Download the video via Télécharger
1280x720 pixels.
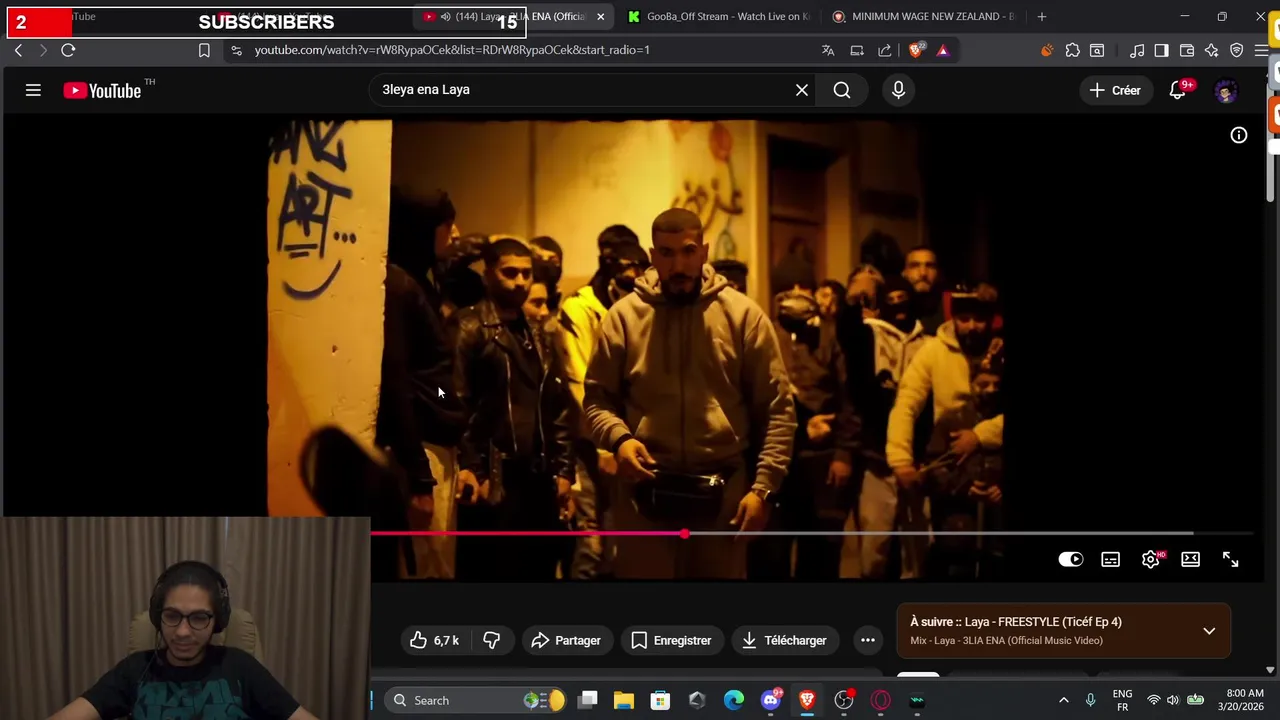click(784, 640)
